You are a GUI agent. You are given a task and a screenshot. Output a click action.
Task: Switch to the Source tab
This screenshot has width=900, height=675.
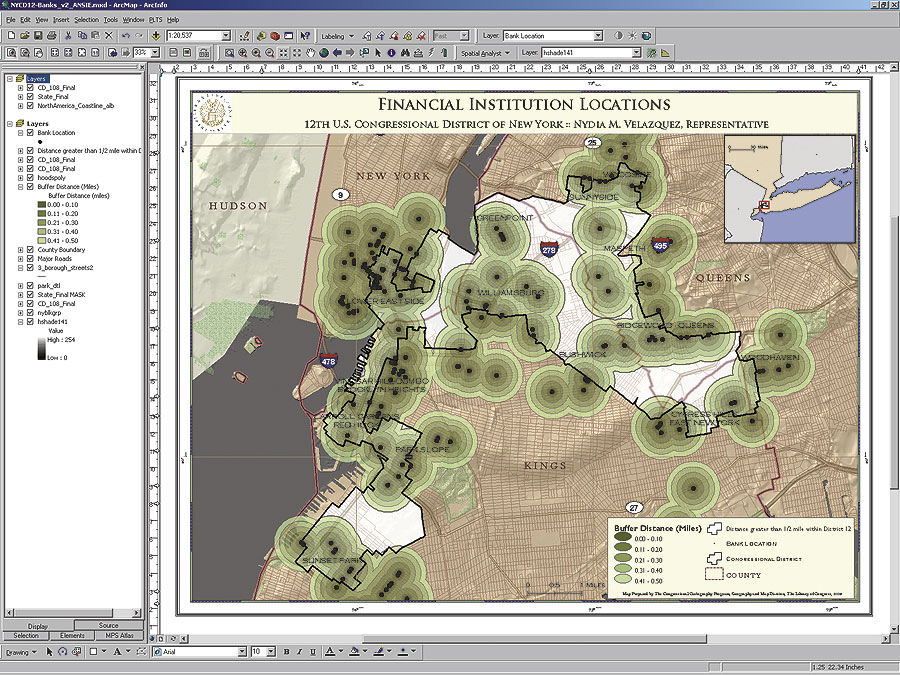108,625
